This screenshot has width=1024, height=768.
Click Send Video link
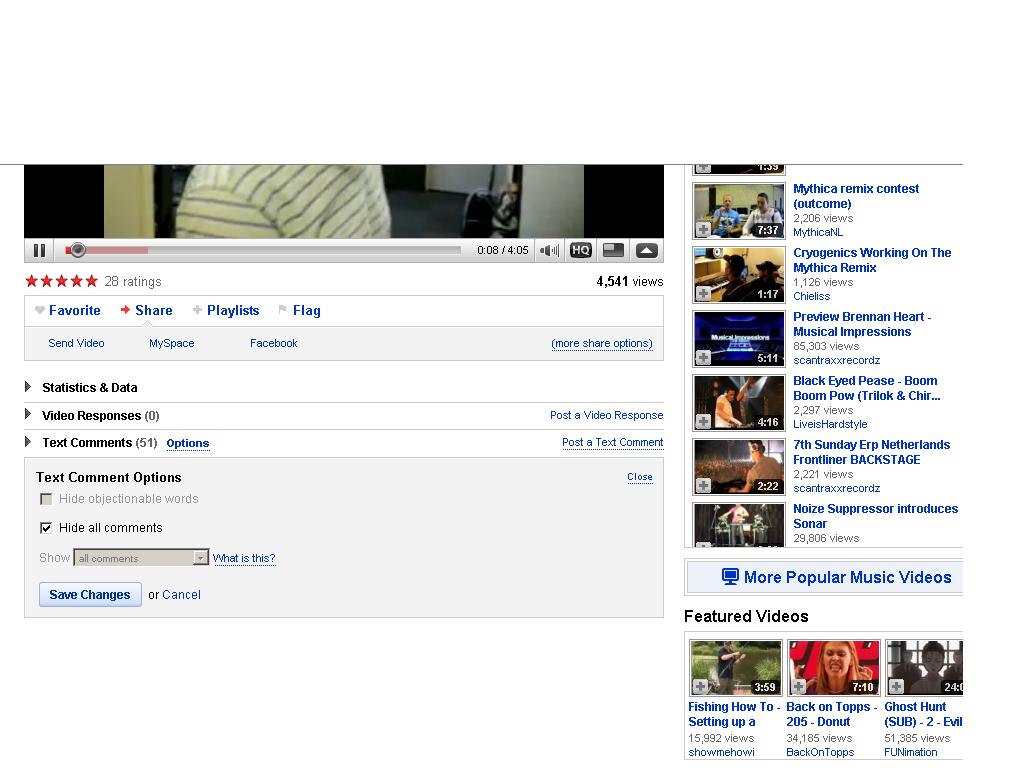click(76, 344)
